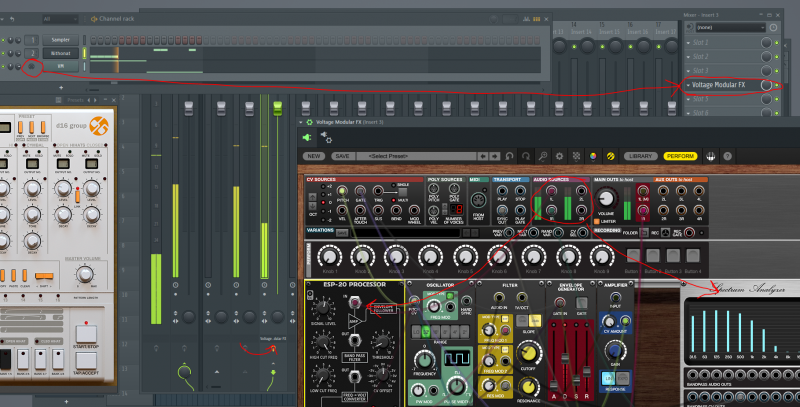
Task: Expand Voltage Modular FX slot arrow in mixer
Action: coord(688,85)
